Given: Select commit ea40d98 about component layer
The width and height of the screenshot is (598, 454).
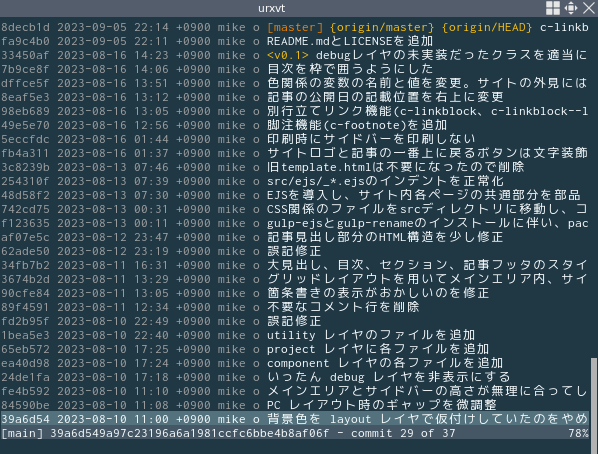Looking at the screenshot, I should click(294, 363).
